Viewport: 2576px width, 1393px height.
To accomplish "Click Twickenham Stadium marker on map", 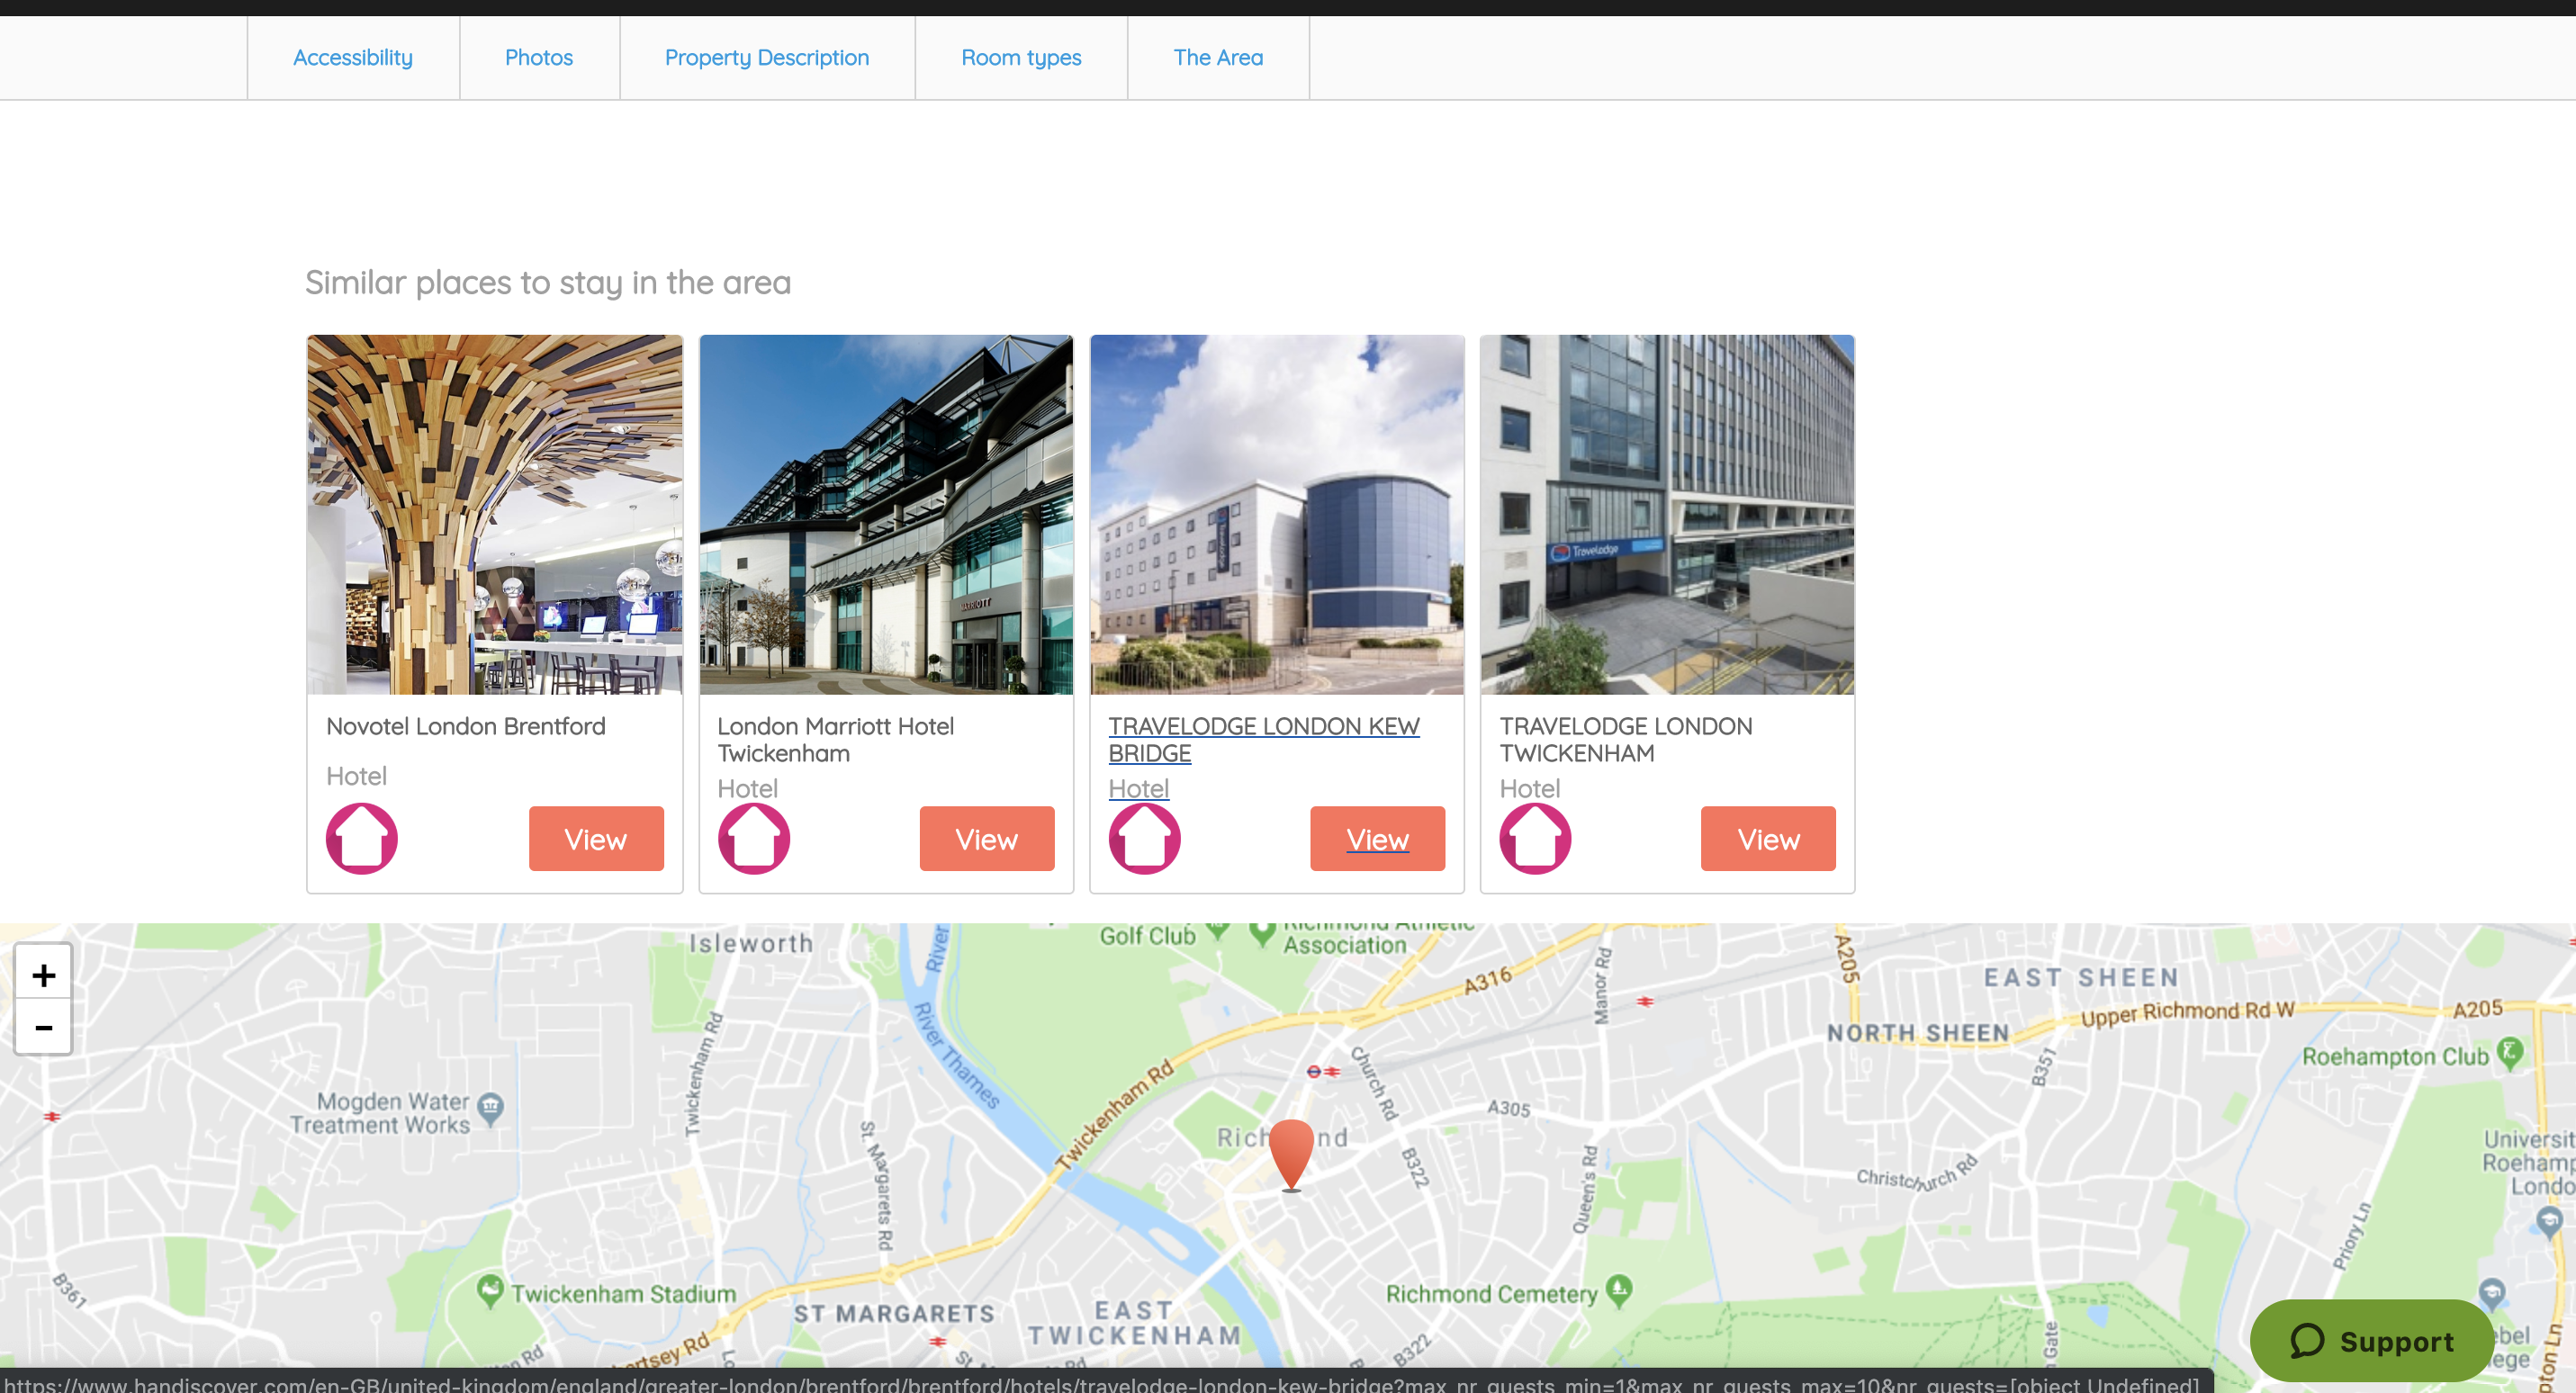I will point(489,1291).
